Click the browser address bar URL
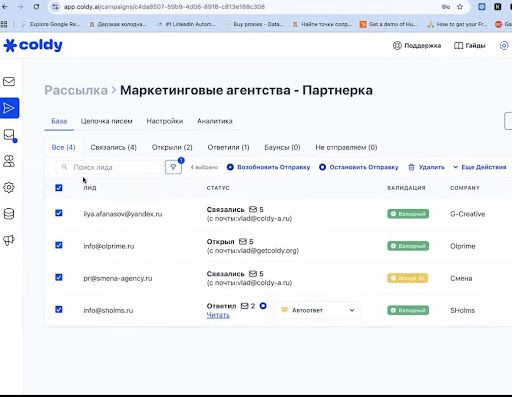The height and width of the screenshot is (397, 512). pos(164,7)
